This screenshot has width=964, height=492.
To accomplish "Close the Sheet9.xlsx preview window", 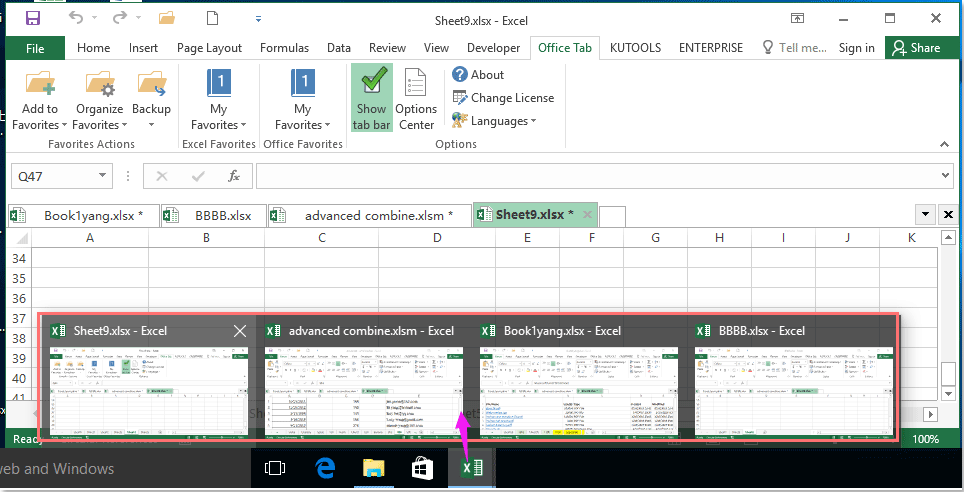I will (240, 331).
